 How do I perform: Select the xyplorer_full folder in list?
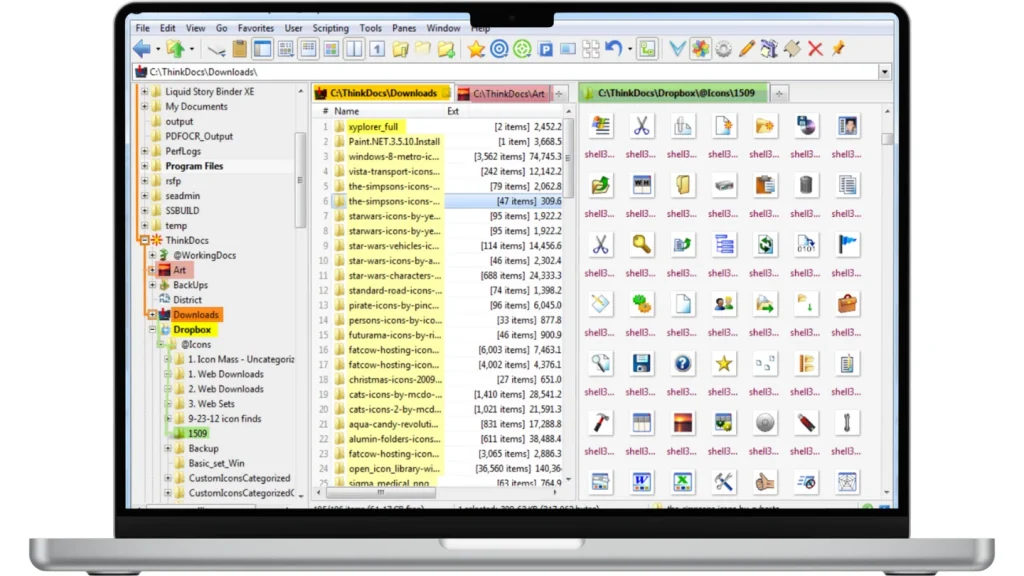(373, 127)
